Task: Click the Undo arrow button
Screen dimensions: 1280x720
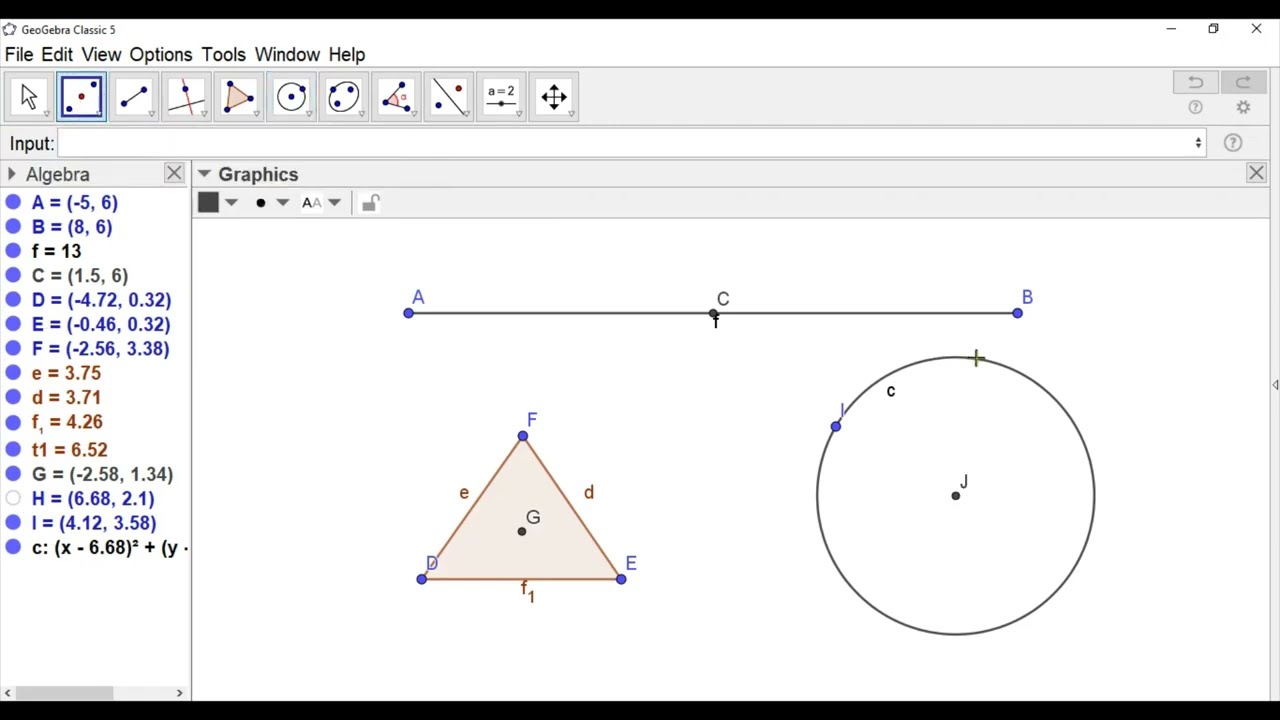Action: (1196, 82)
